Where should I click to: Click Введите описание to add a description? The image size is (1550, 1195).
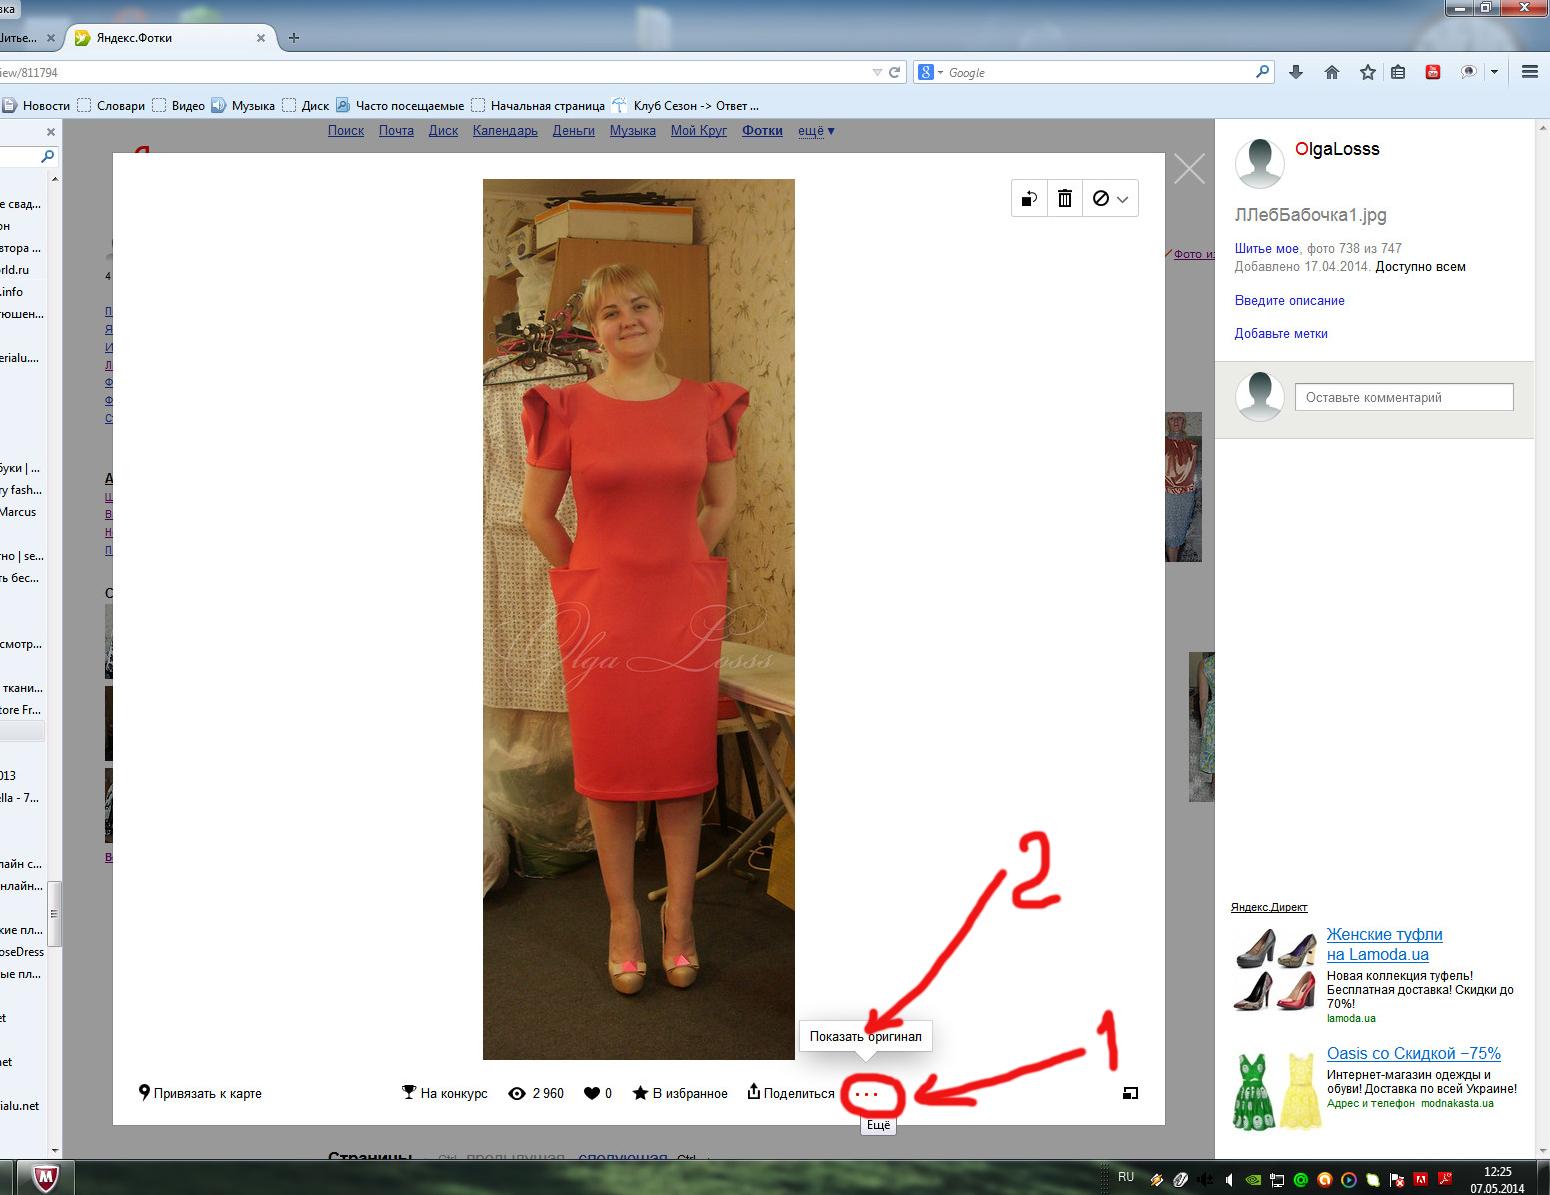point(1289,300)
